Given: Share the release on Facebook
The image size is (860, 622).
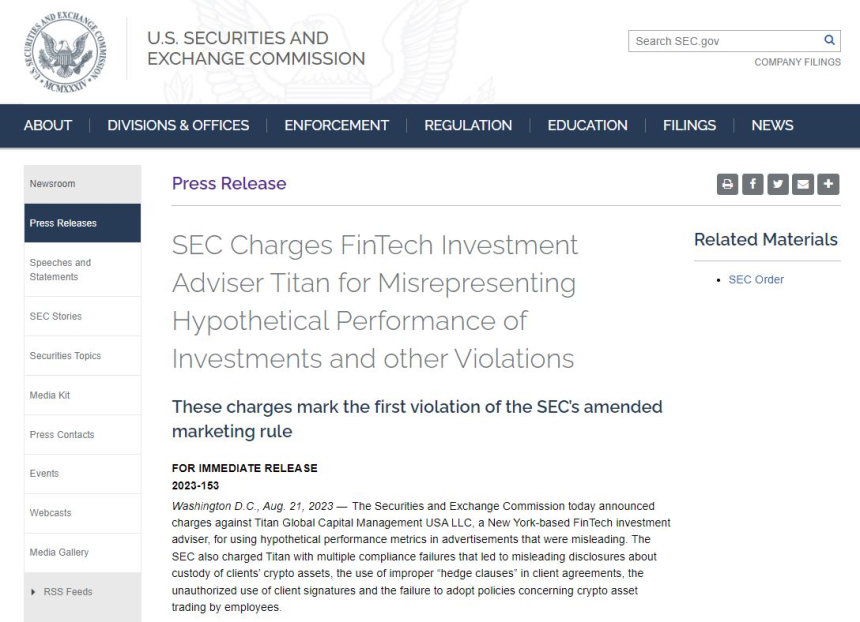Looking at the screenshot, I should coord(753,184).
